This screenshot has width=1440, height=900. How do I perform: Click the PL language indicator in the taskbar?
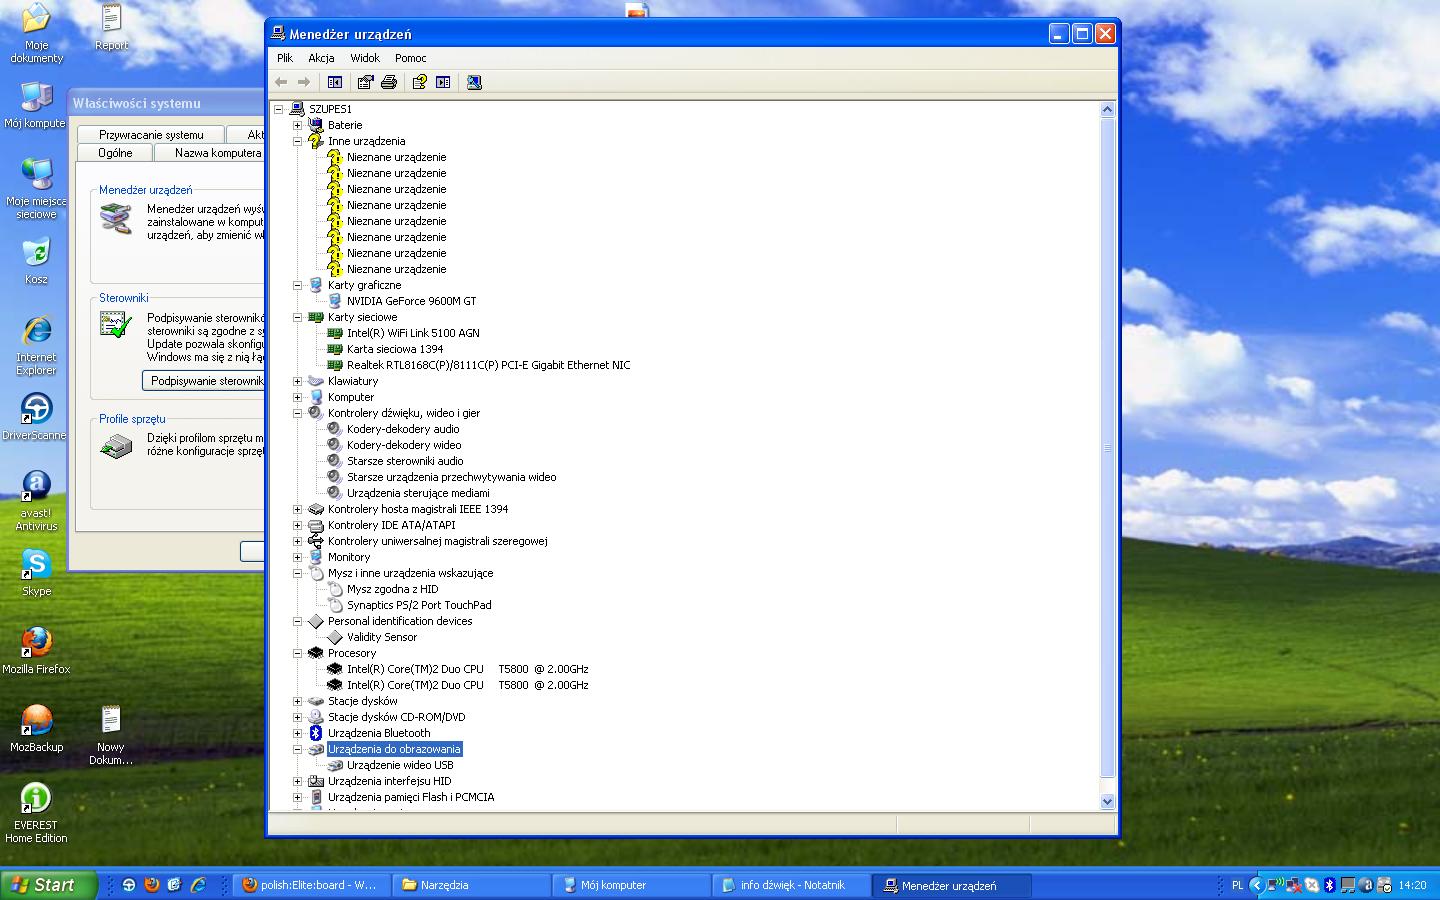[1237, 885]
